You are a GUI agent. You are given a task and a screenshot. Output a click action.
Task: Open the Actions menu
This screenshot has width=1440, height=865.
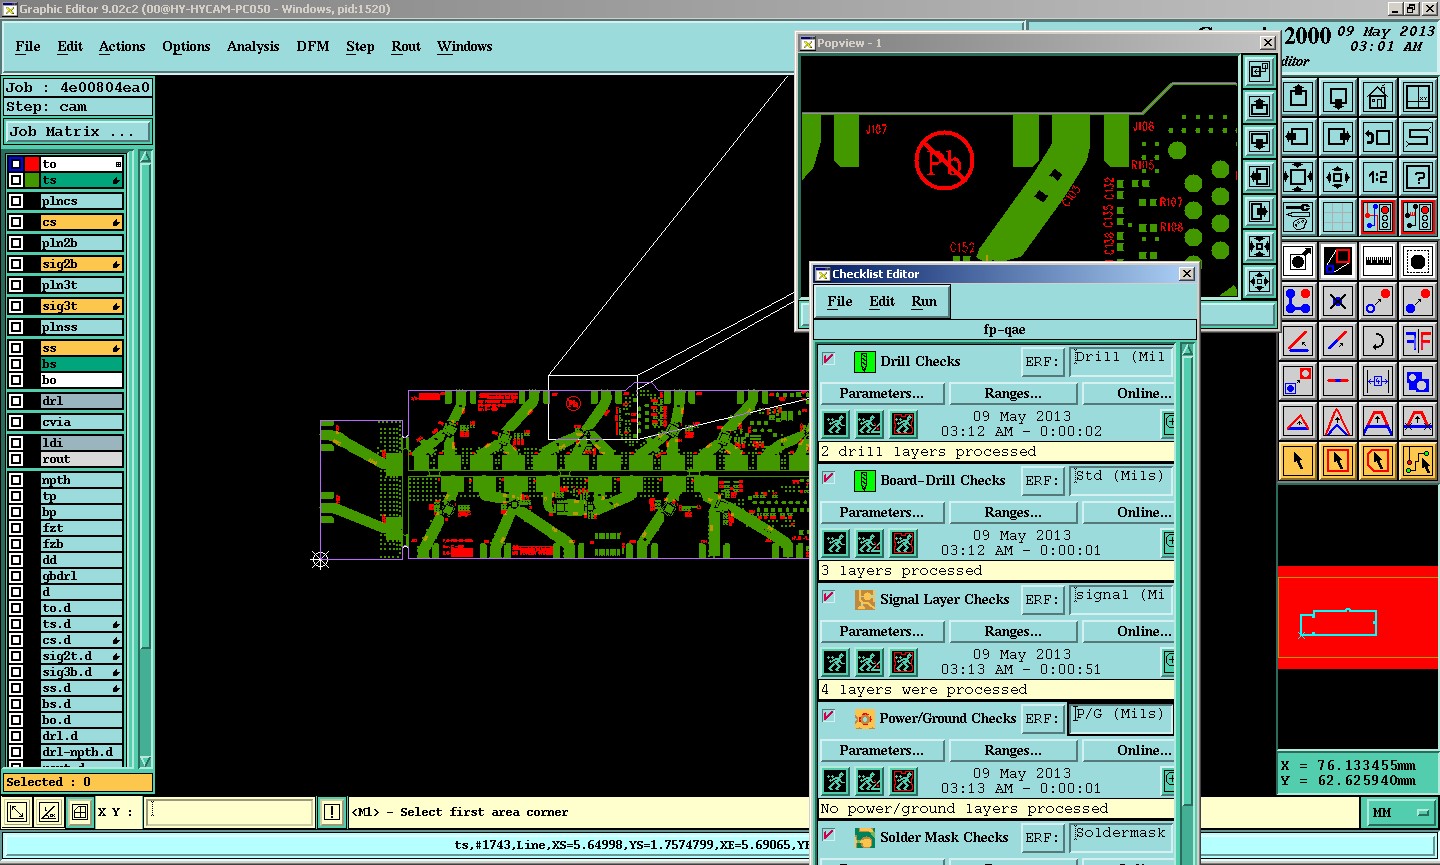pyautogui.click(x=122, y=46)
